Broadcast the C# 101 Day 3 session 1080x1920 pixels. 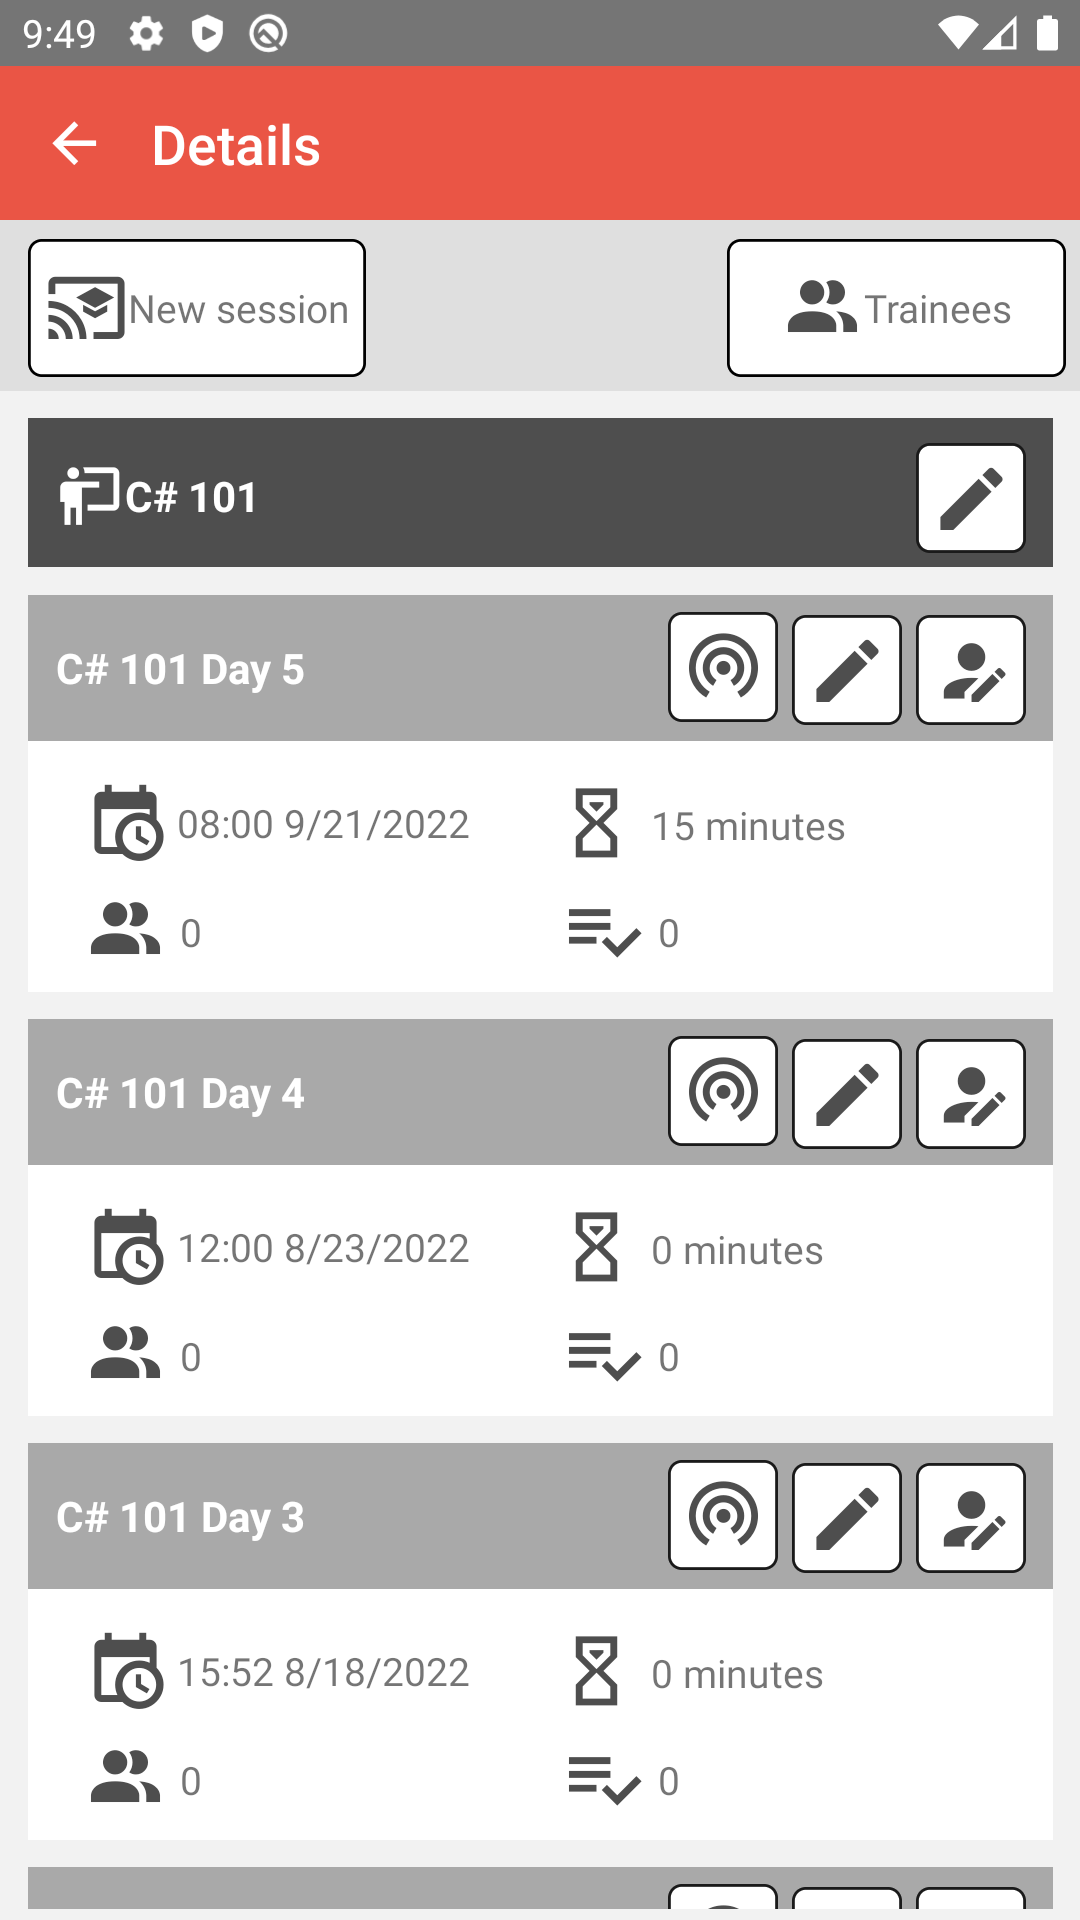point(723,1515)
